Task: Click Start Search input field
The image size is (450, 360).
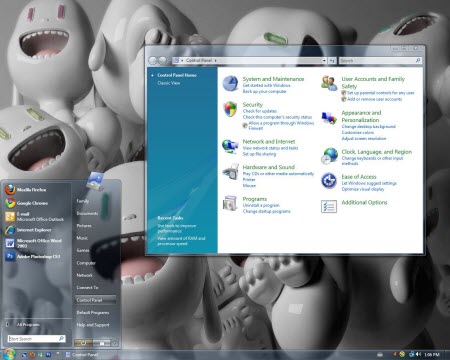Action: coord(36,339)
